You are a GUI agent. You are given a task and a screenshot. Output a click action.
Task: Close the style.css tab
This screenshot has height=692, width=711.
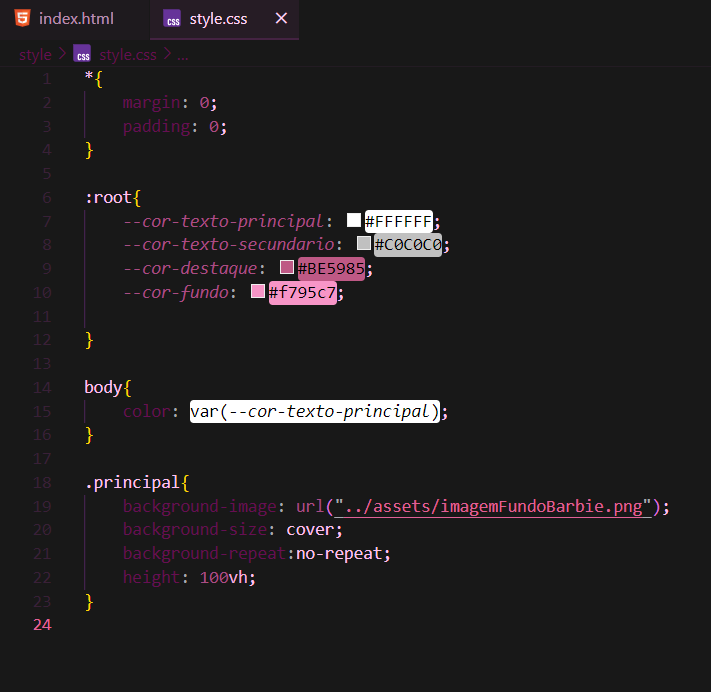tap(281, 19)
